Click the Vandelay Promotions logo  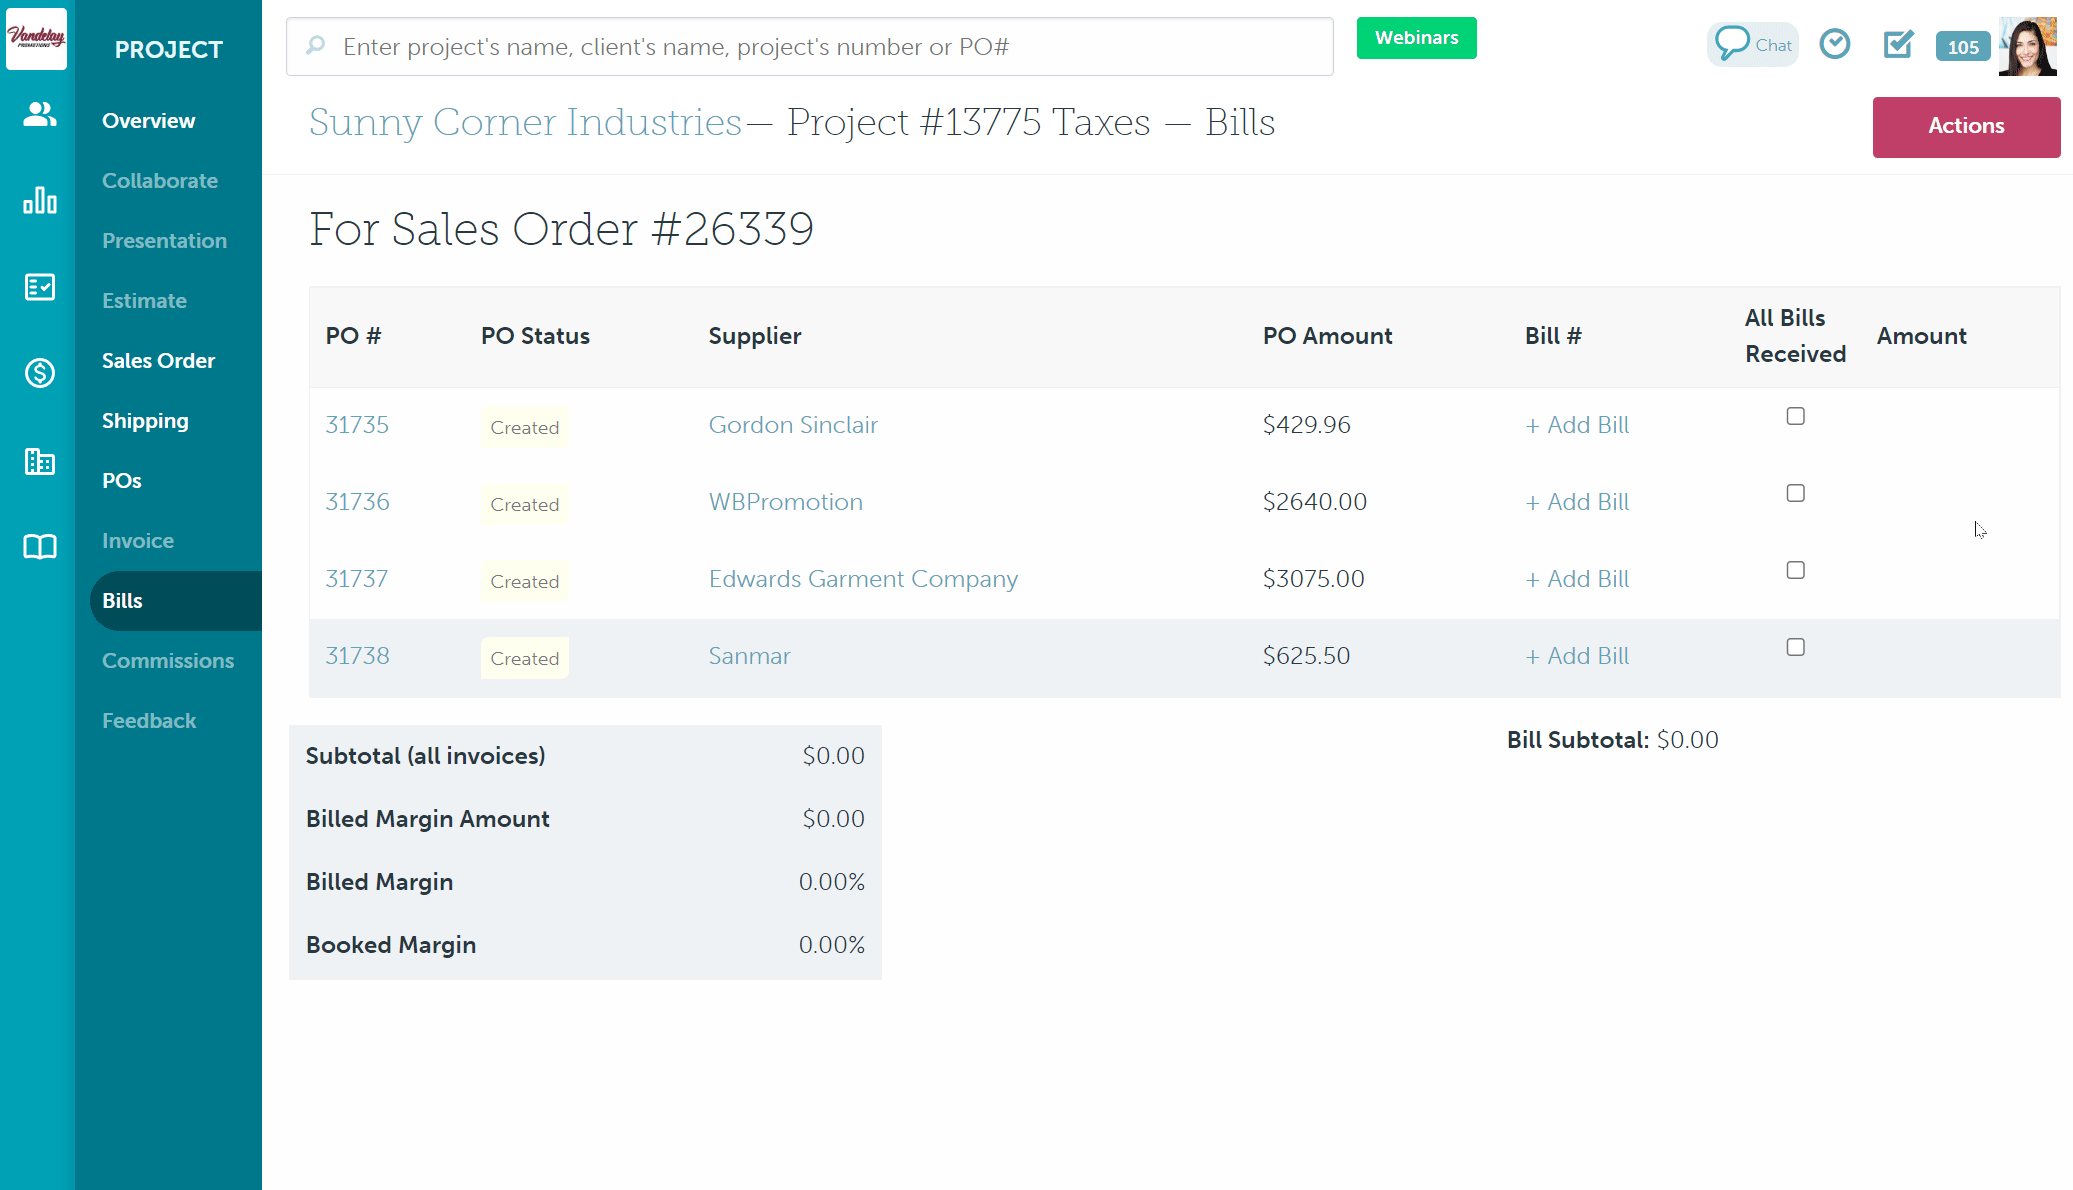[36, 39]
